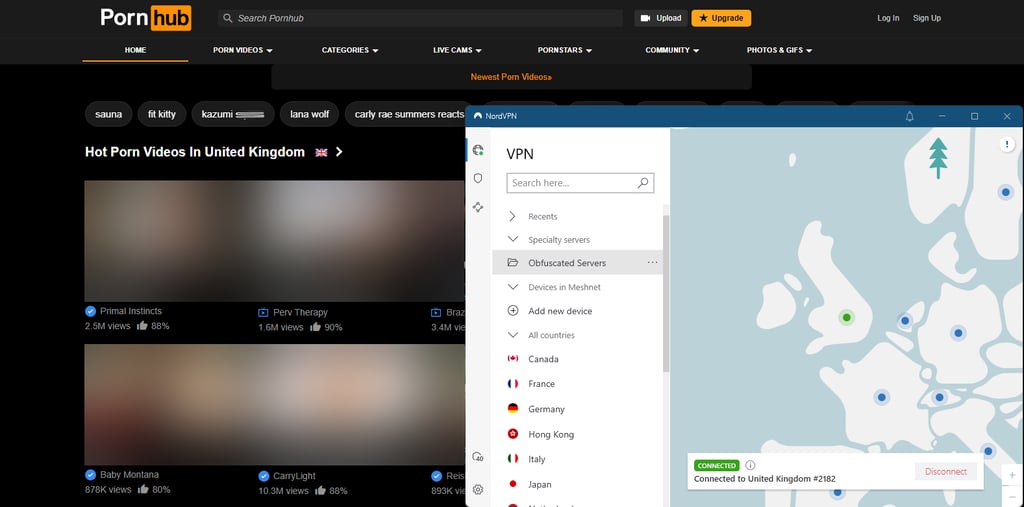Click the NordVPN server list scrollbar
The height and width of the screenshot is (507, 1024).
666,293
